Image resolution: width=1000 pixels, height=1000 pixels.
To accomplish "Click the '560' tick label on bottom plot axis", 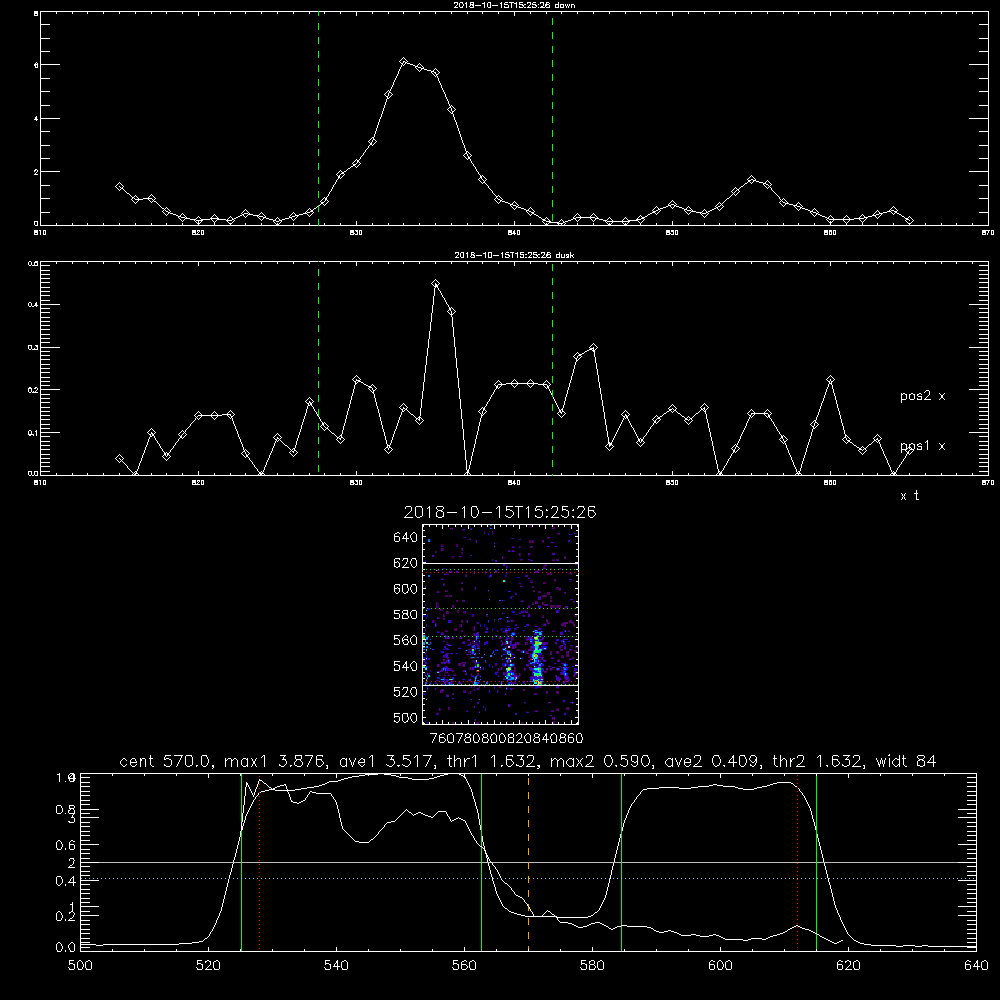I will pyautogui.click(x=464, y=966).
